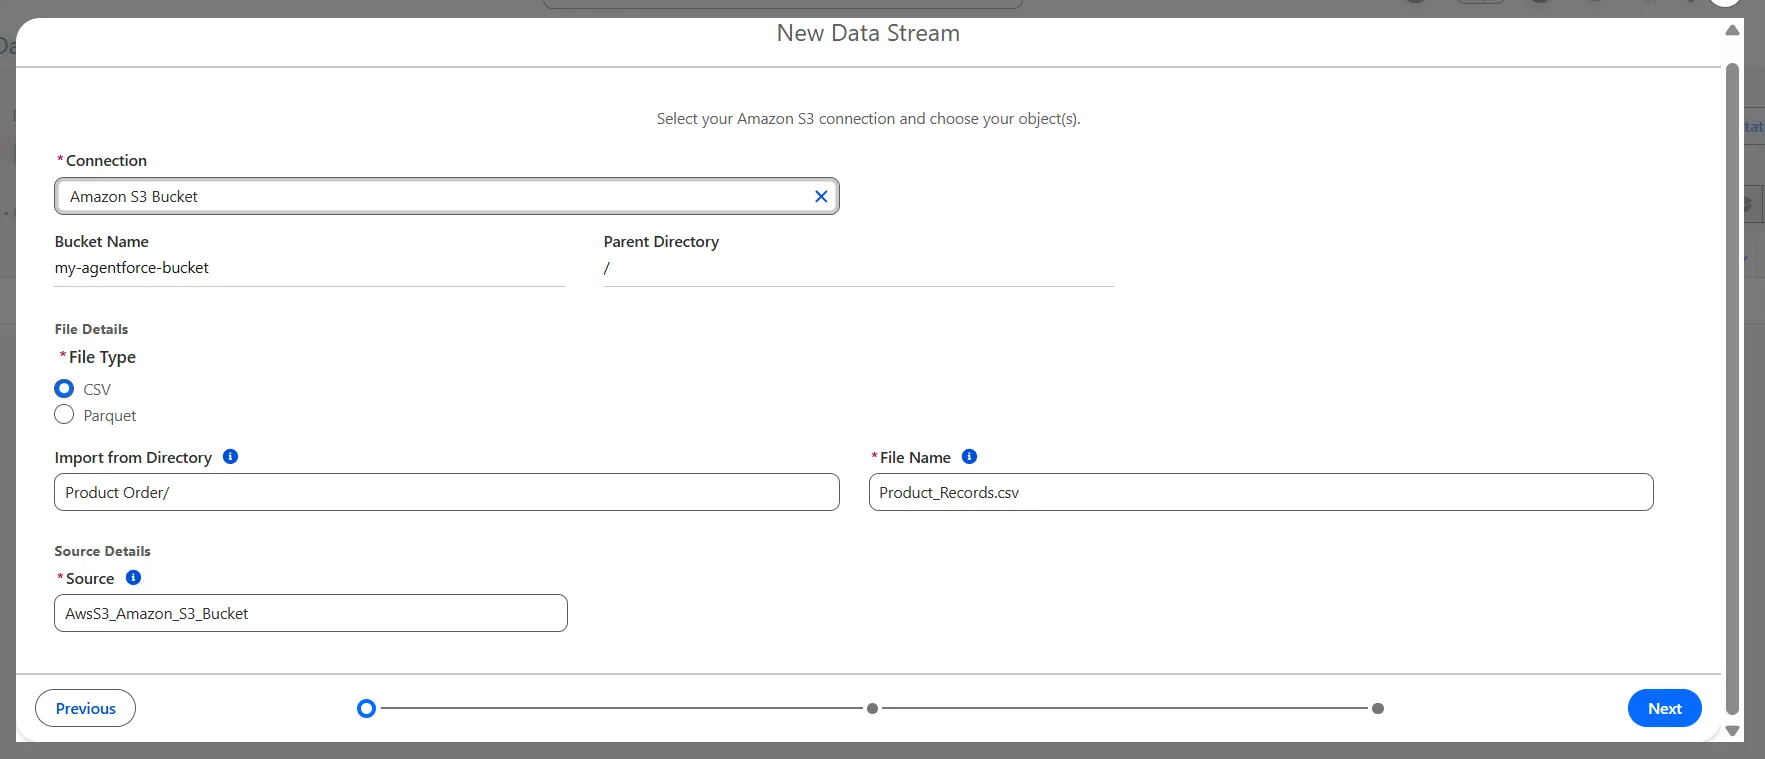Click the Source field with AwsS3_Amazon_S3_Bucket
1765x759 pixels.
click(310, 613)
